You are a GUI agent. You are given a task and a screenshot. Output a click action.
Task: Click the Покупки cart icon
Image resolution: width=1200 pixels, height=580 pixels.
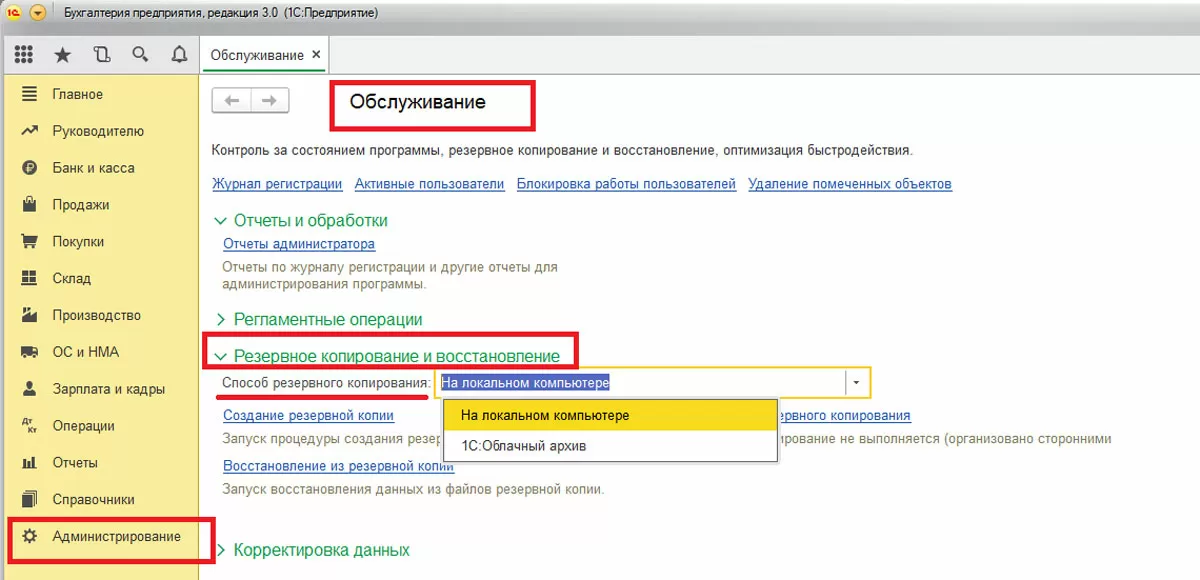click(x=30, y=242)
